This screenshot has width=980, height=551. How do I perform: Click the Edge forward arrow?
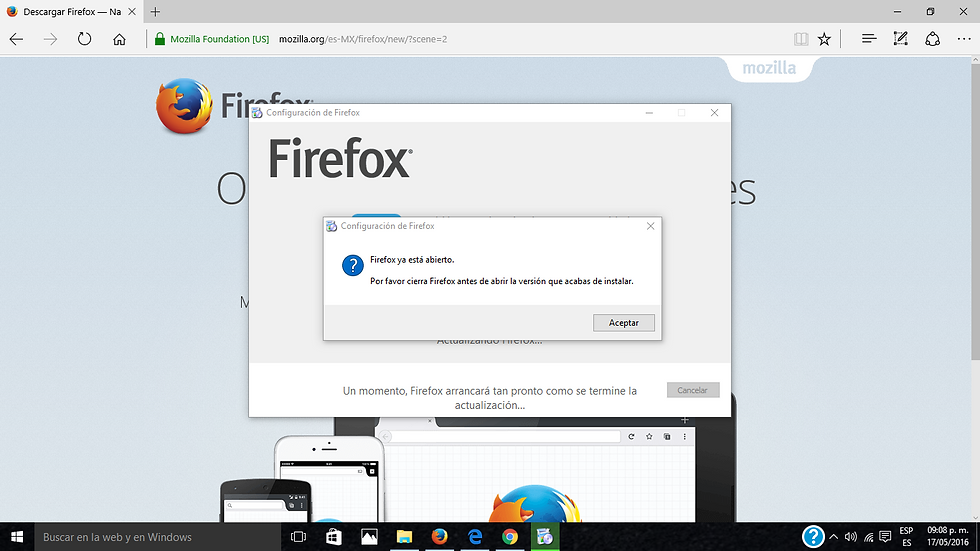click(50, 39)
